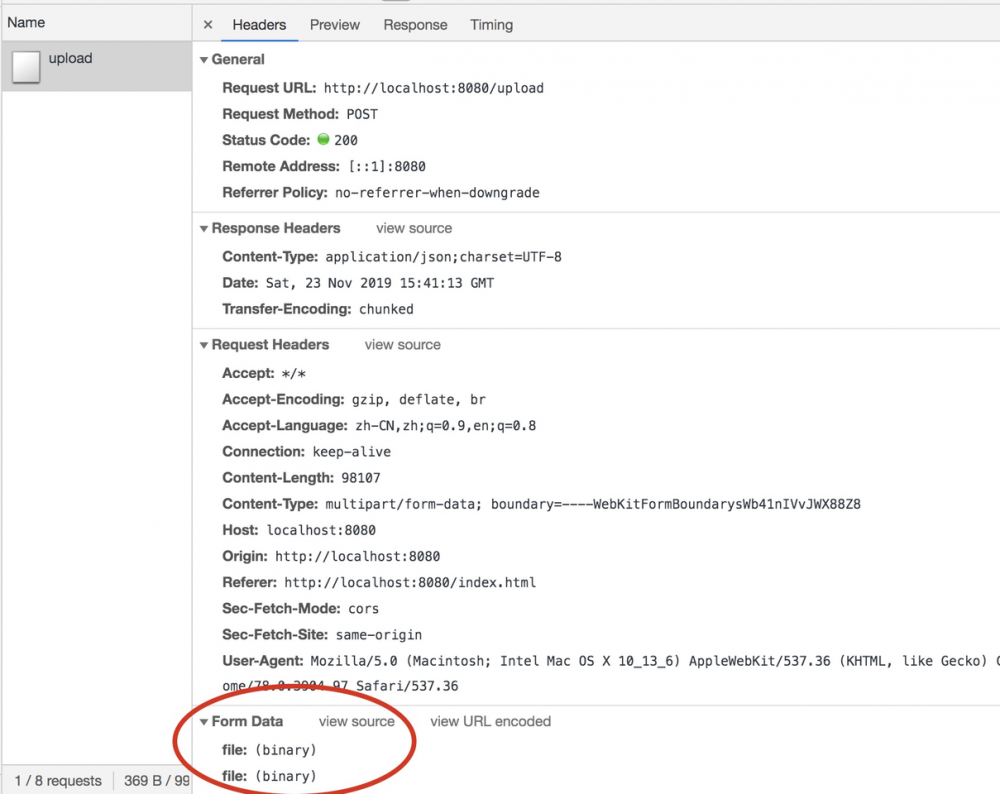Collapse the Request Headers section
The image size is (1000, 794).
204,345
